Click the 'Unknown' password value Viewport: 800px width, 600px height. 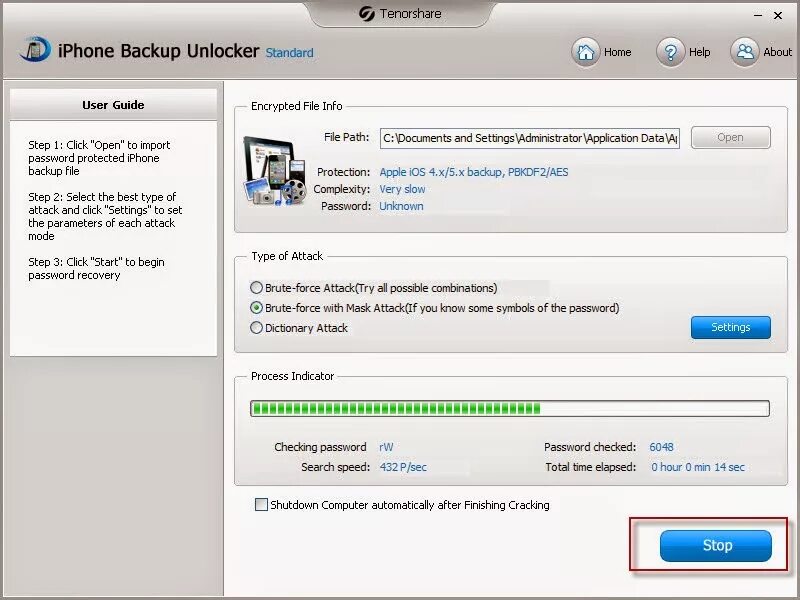coord(401,206)
